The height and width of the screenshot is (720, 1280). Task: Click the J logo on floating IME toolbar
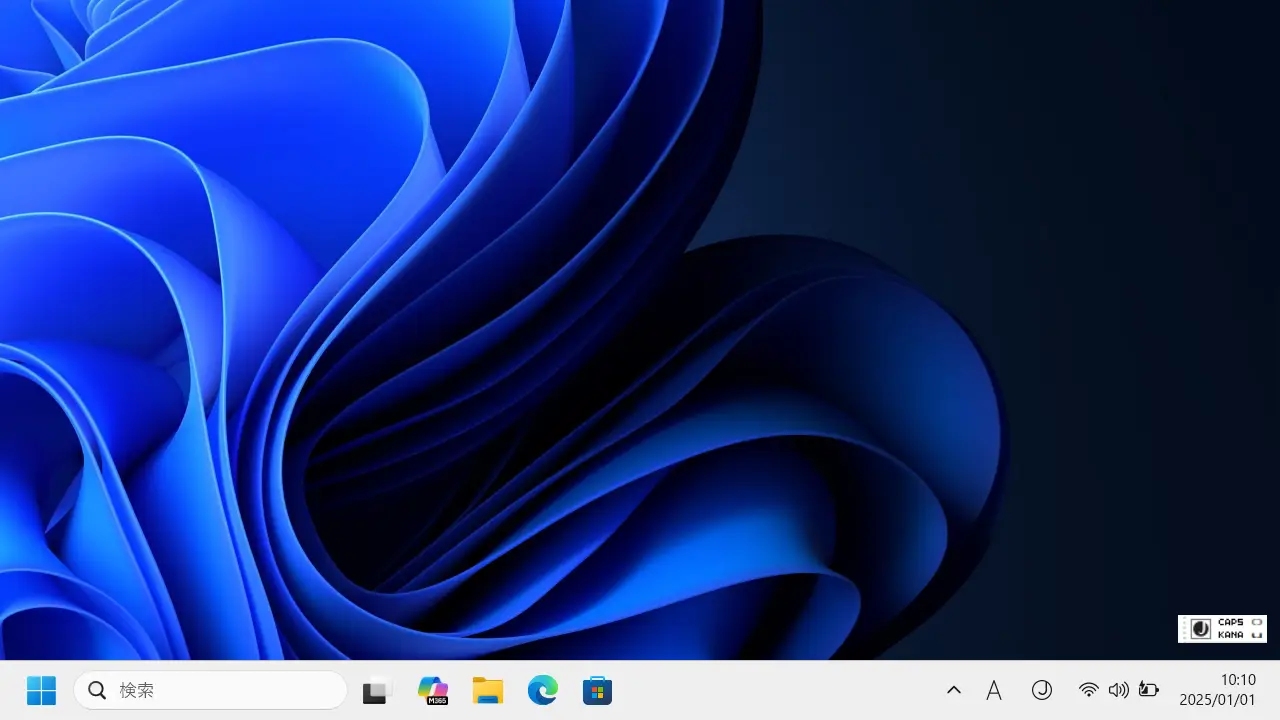[1201, 629]
